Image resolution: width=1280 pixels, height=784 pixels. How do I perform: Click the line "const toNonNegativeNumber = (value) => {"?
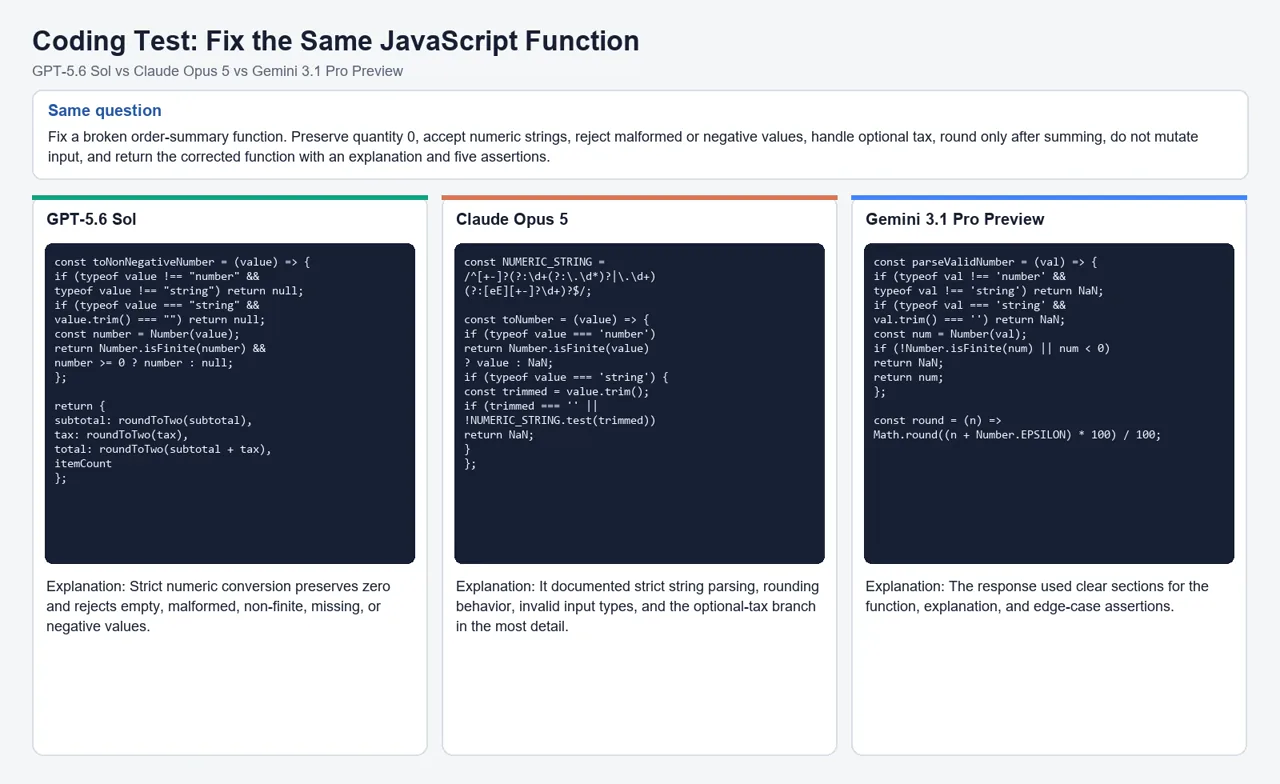coord(183,262)
